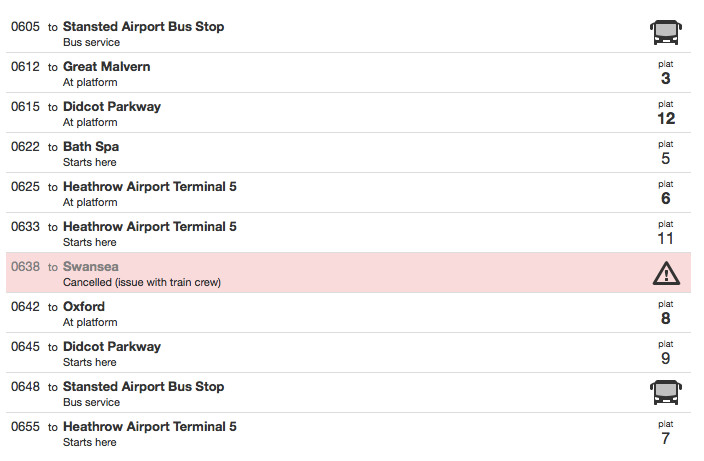Click platform 8 indicator for Oxford
Viewport: 704px width, 461px height.
pos(665,318)
